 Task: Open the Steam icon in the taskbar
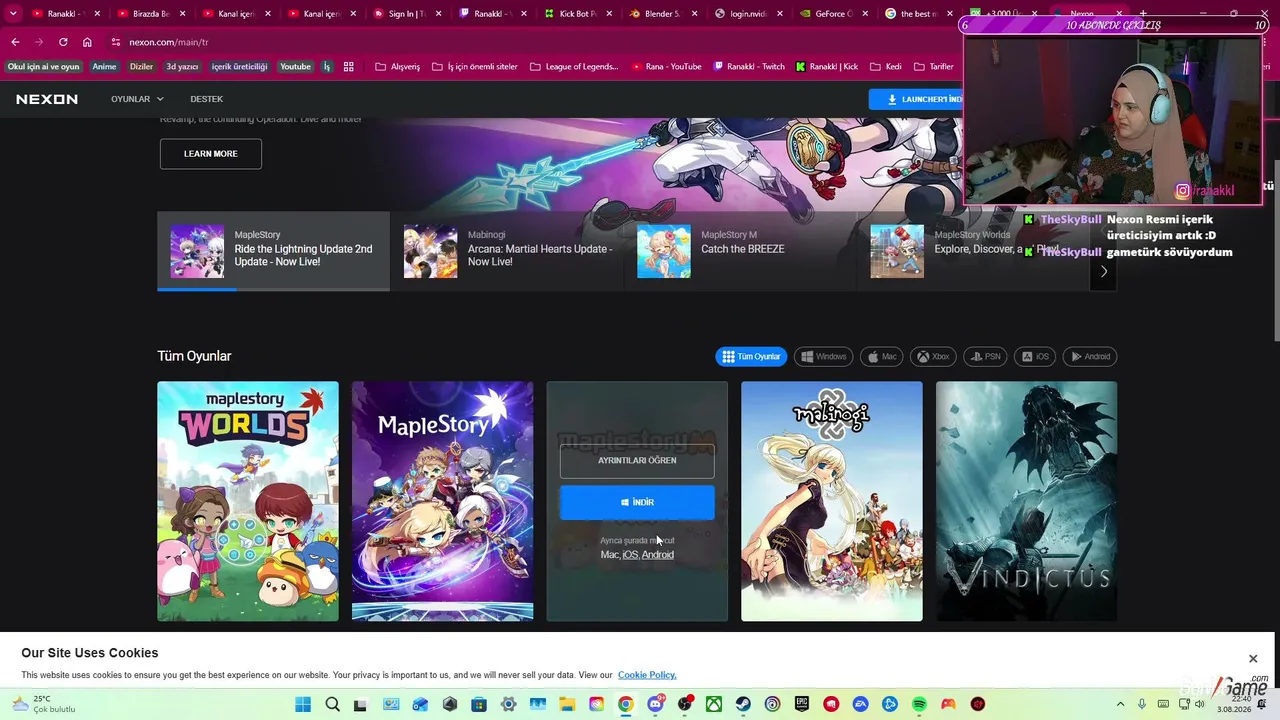[744, 704]
